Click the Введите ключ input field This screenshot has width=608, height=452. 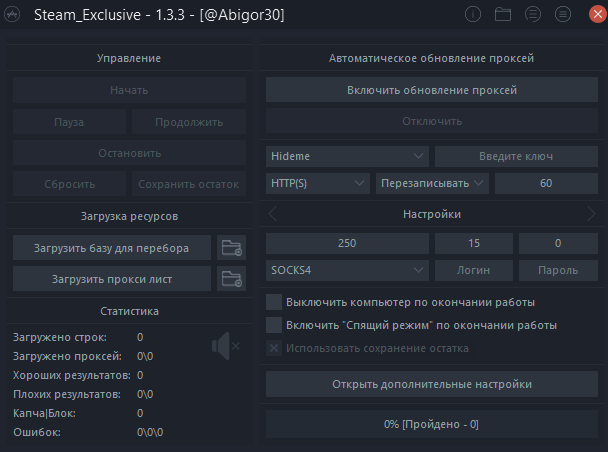point(516,156)
